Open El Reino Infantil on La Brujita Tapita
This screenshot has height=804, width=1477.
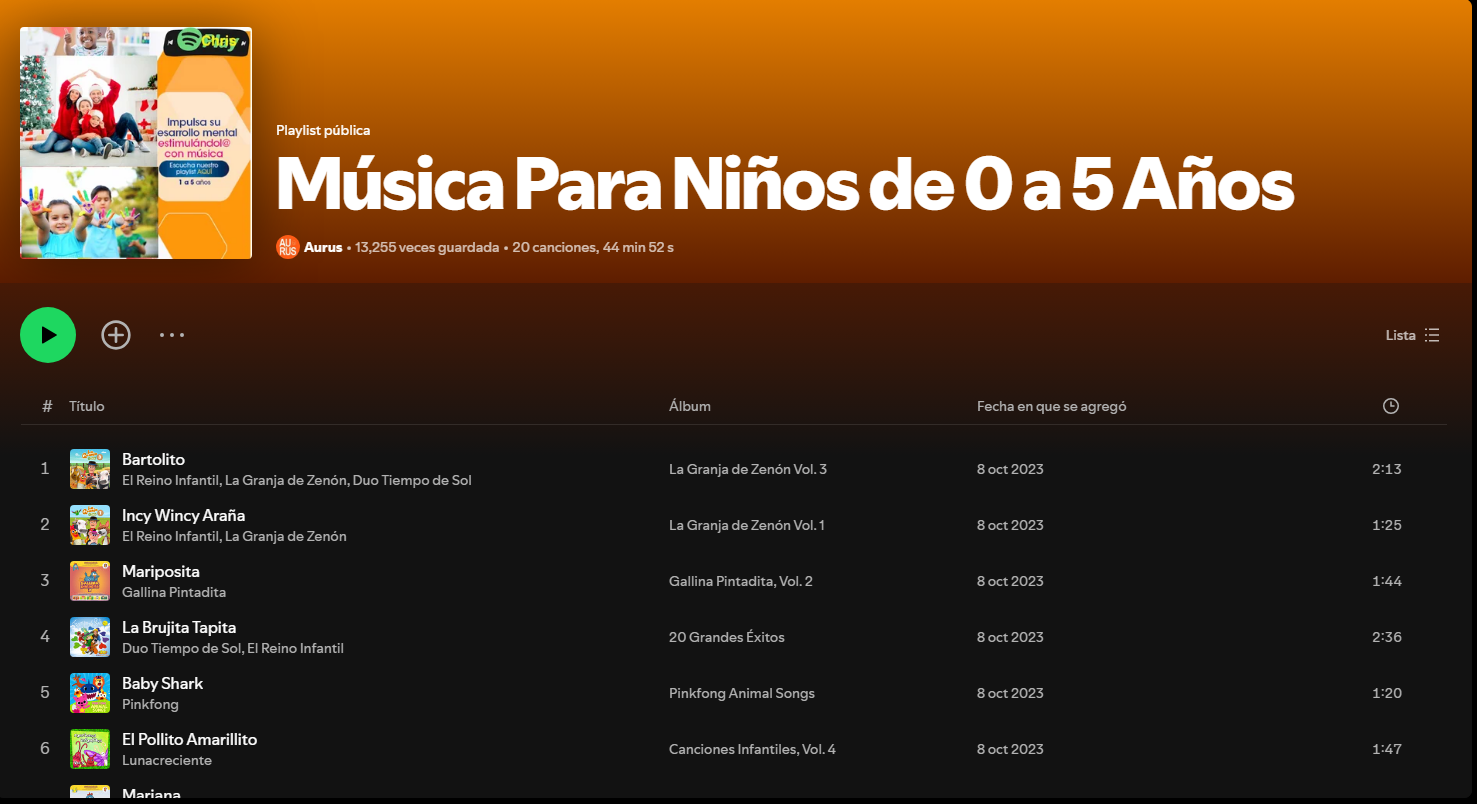pos(295,648)
